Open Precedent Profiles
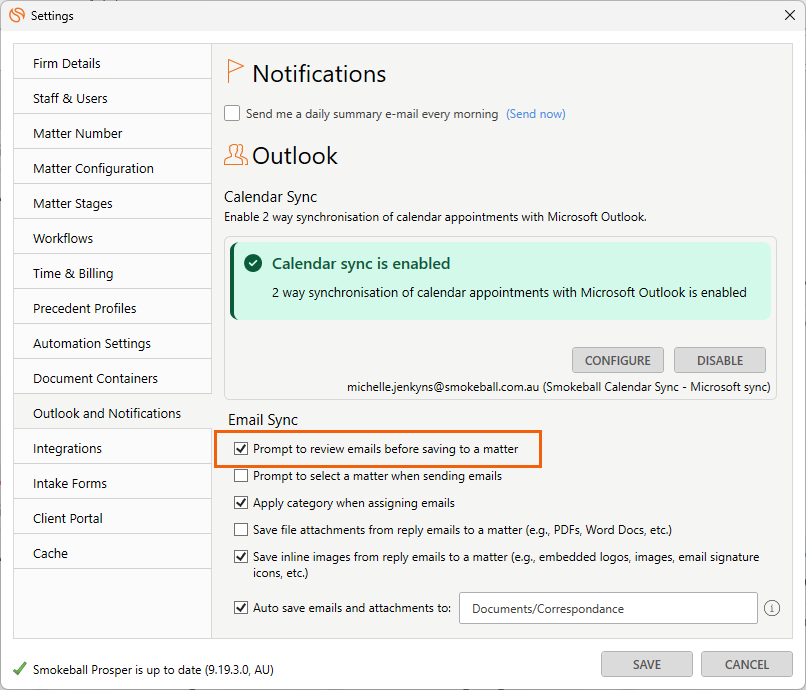Screen dimensions: 806x690 113,308
